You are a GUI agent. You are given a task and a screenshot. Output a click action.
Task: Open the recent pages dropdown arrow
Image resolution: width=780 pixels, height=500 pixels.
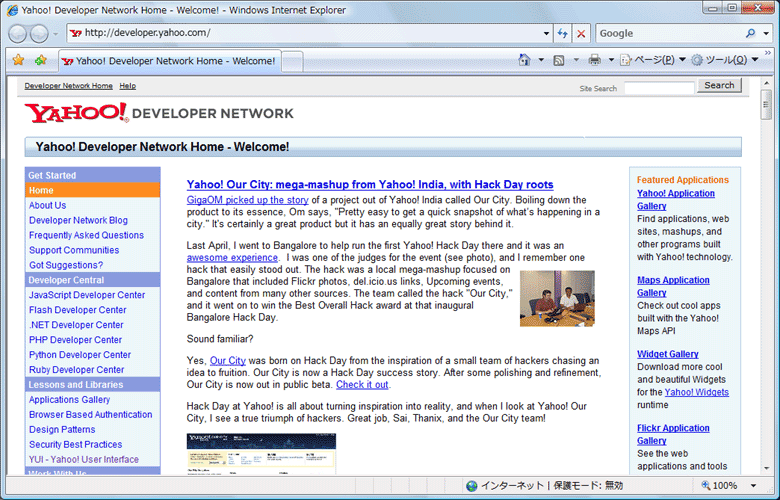pyautogui.click(x=55, y=34)
